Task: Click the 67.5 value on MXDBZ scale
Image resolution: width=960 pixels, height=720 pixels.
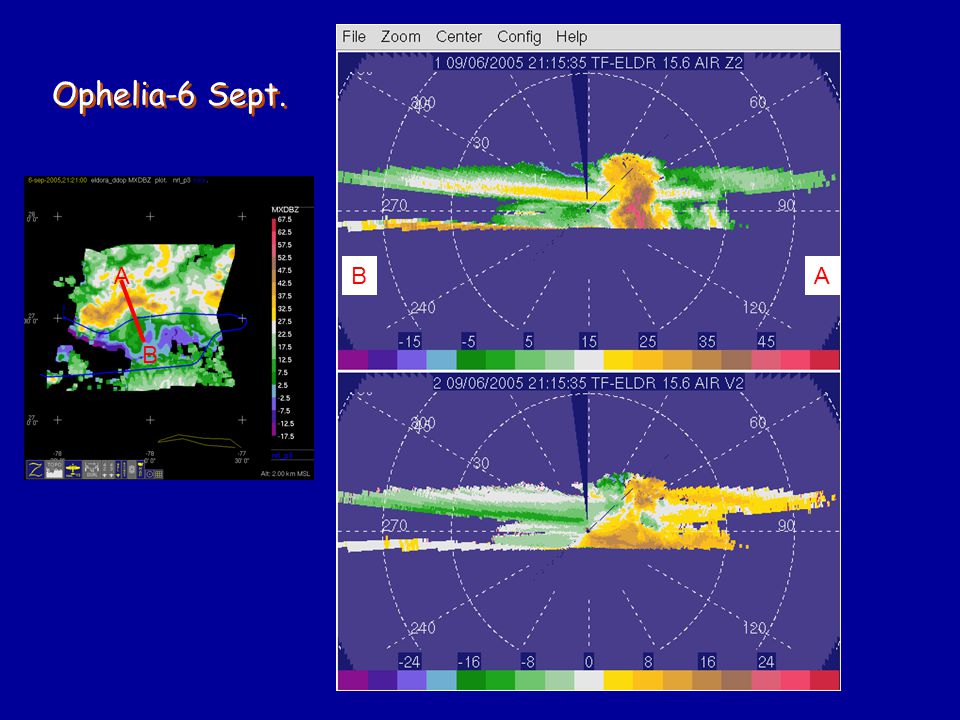Action: [285, 219]
